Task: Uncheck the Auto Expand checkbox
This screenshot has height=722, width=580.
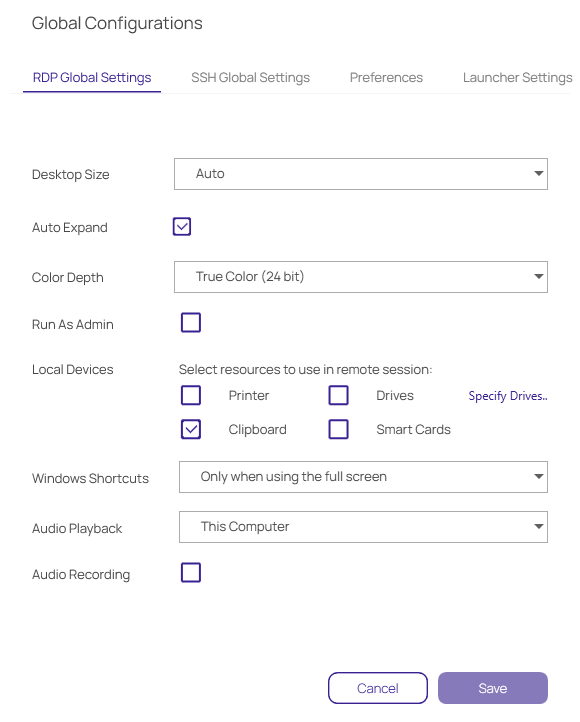Action: pyautogui.click(x=182, y=227)
